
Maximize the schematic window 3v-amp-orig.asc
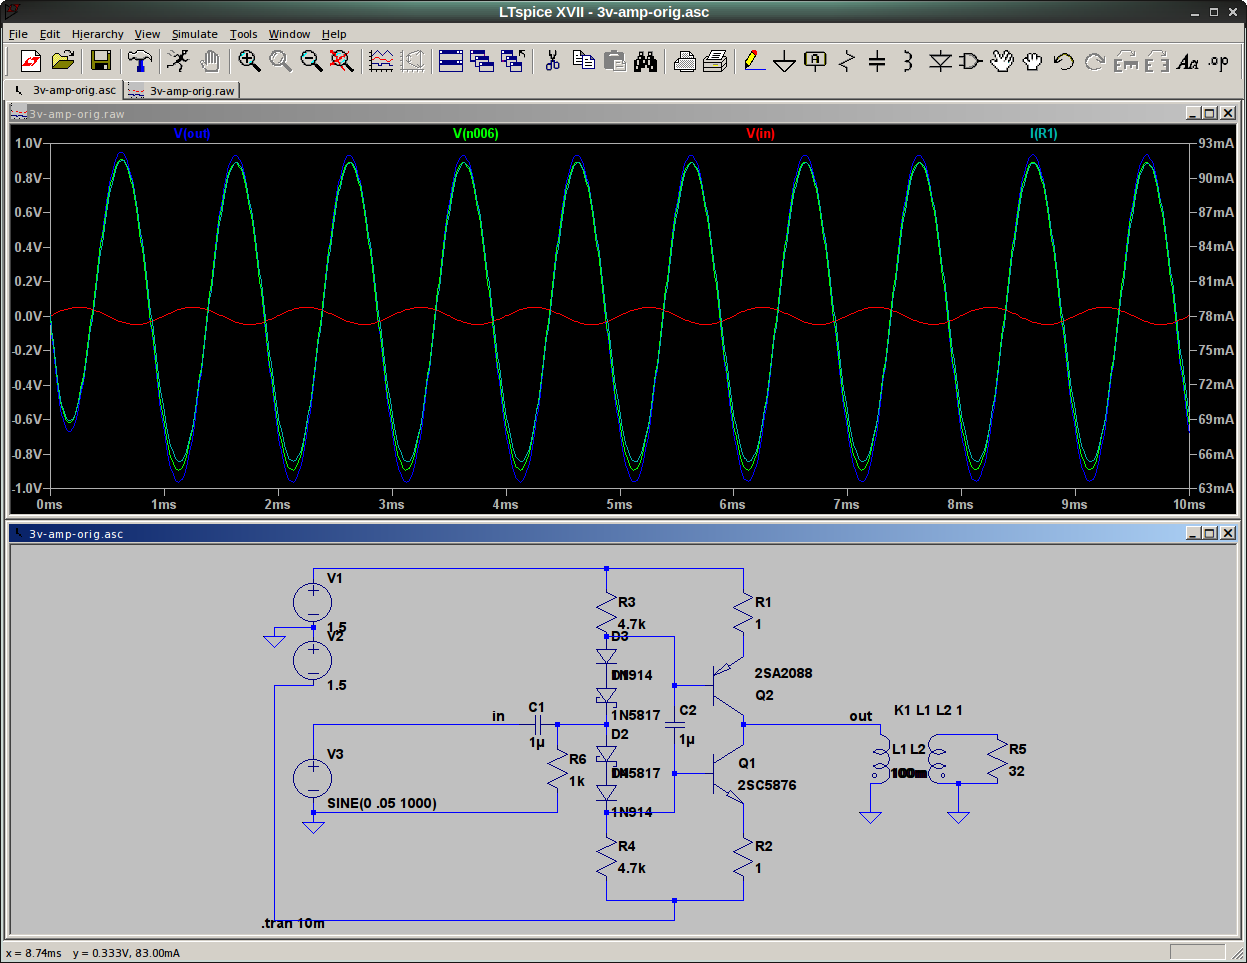pos(1210,534)
